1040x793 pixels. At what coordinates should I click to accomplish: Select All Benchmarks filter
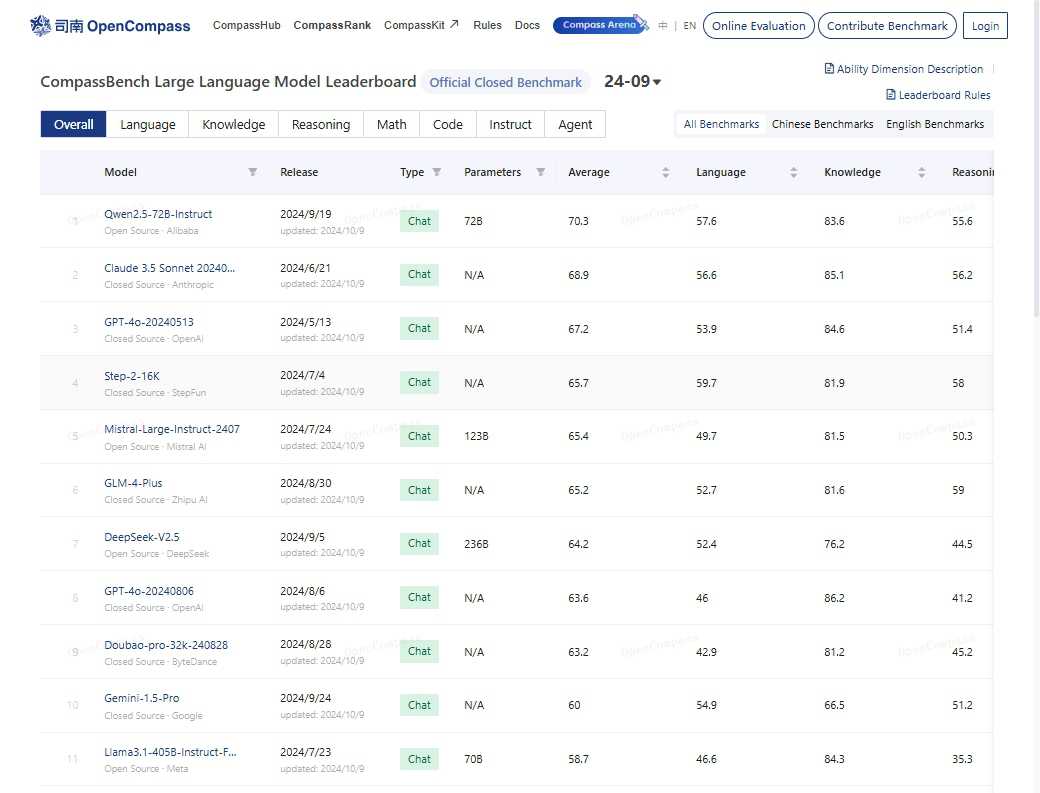click(x=721, y=124)
